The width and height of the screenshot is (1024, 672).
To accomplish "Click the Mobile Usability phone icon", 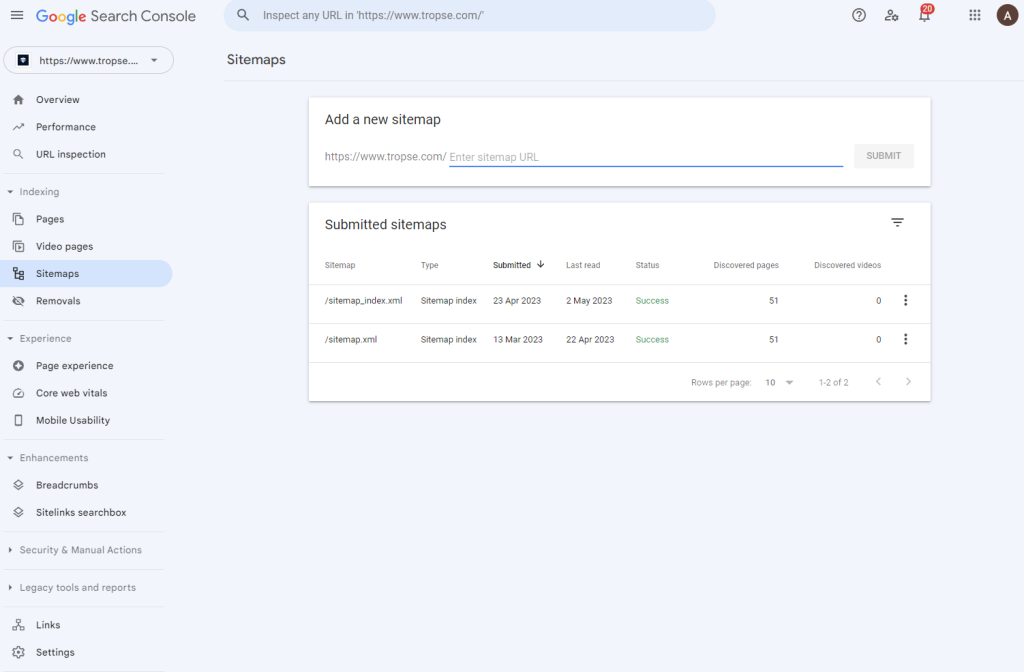I will (x=18, y=421).
